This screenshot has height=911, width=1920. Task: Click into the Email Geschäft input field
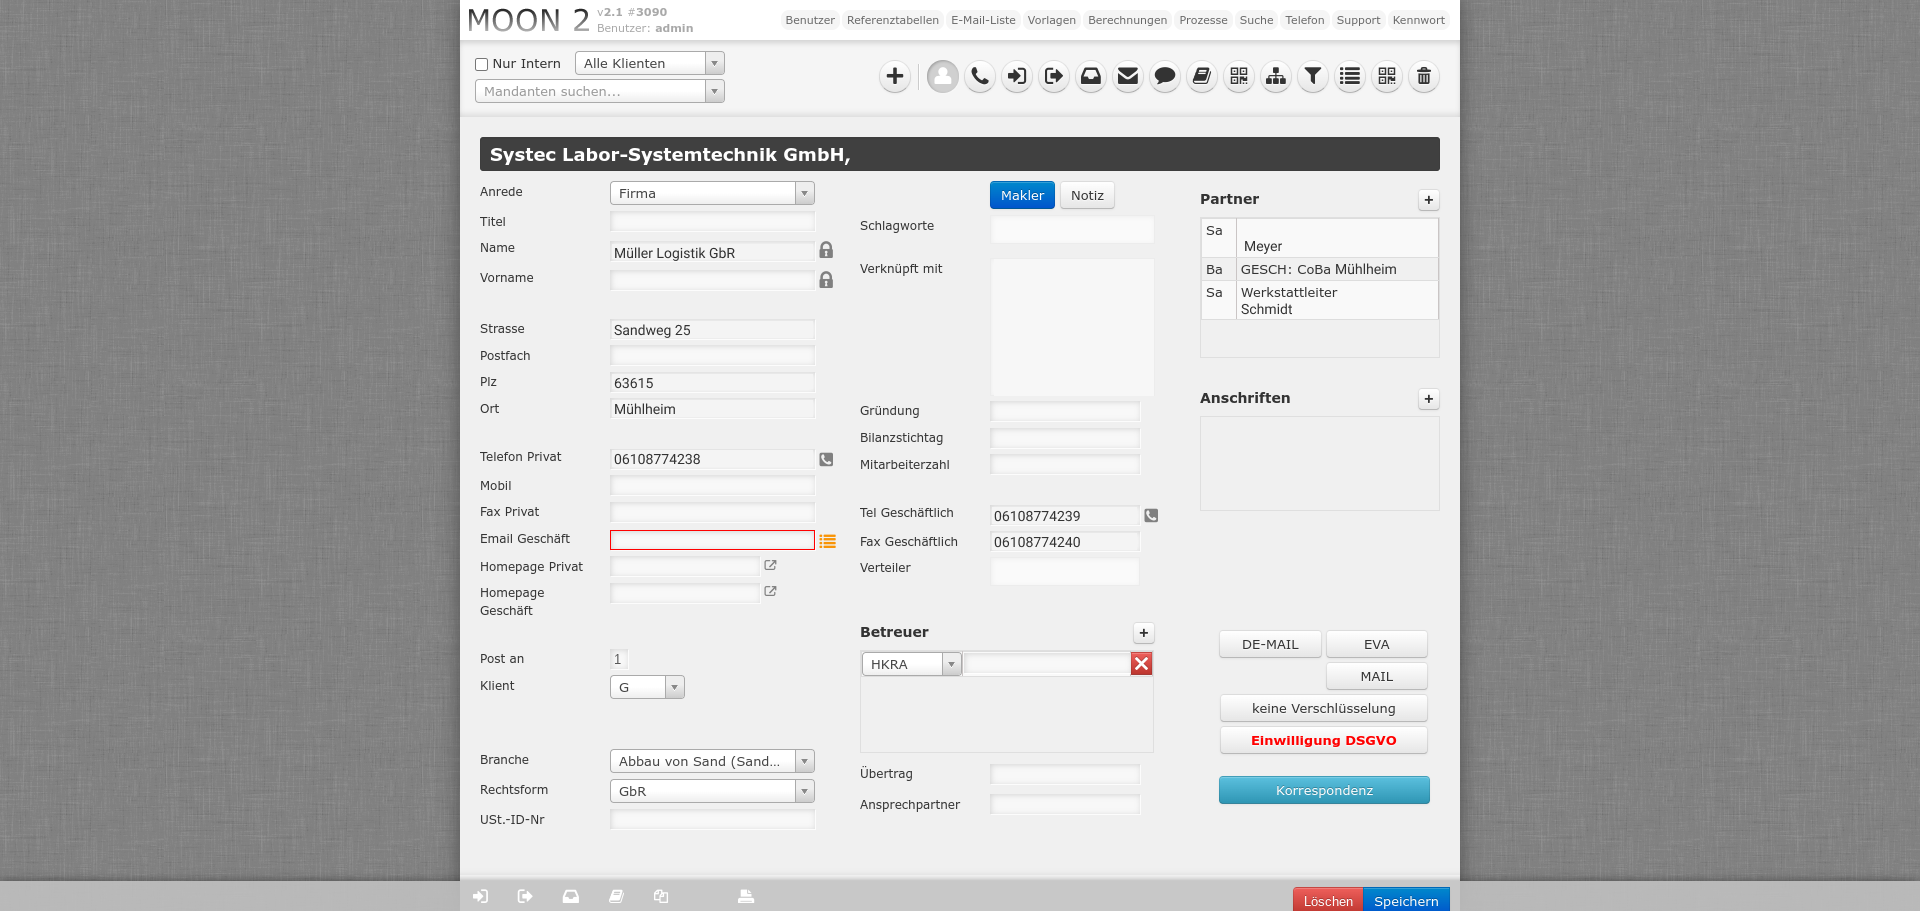(x=712, y=540)
